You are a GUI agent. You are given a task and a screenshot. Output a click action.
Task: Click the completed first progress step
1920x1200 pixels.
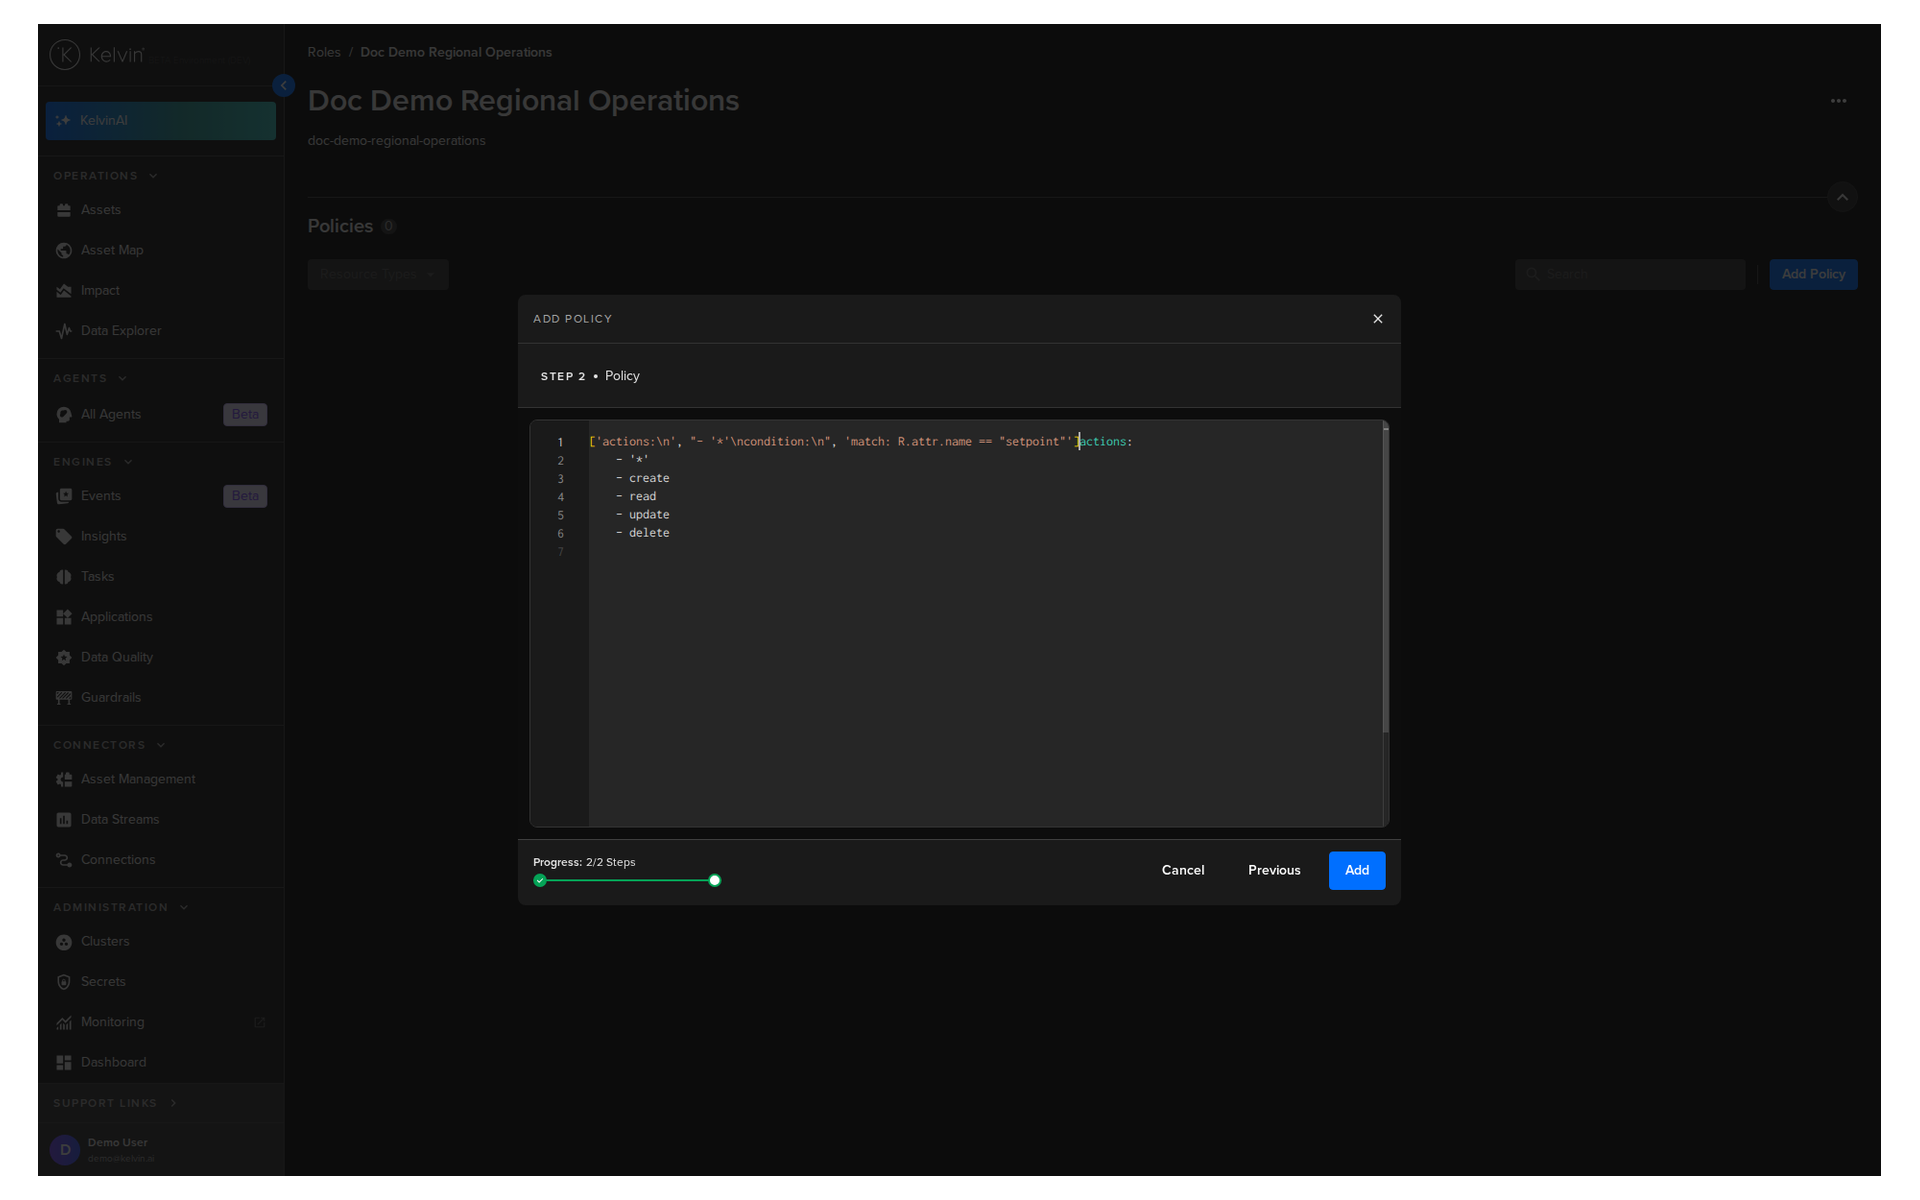pyautogui.click(x=540, y=881)
